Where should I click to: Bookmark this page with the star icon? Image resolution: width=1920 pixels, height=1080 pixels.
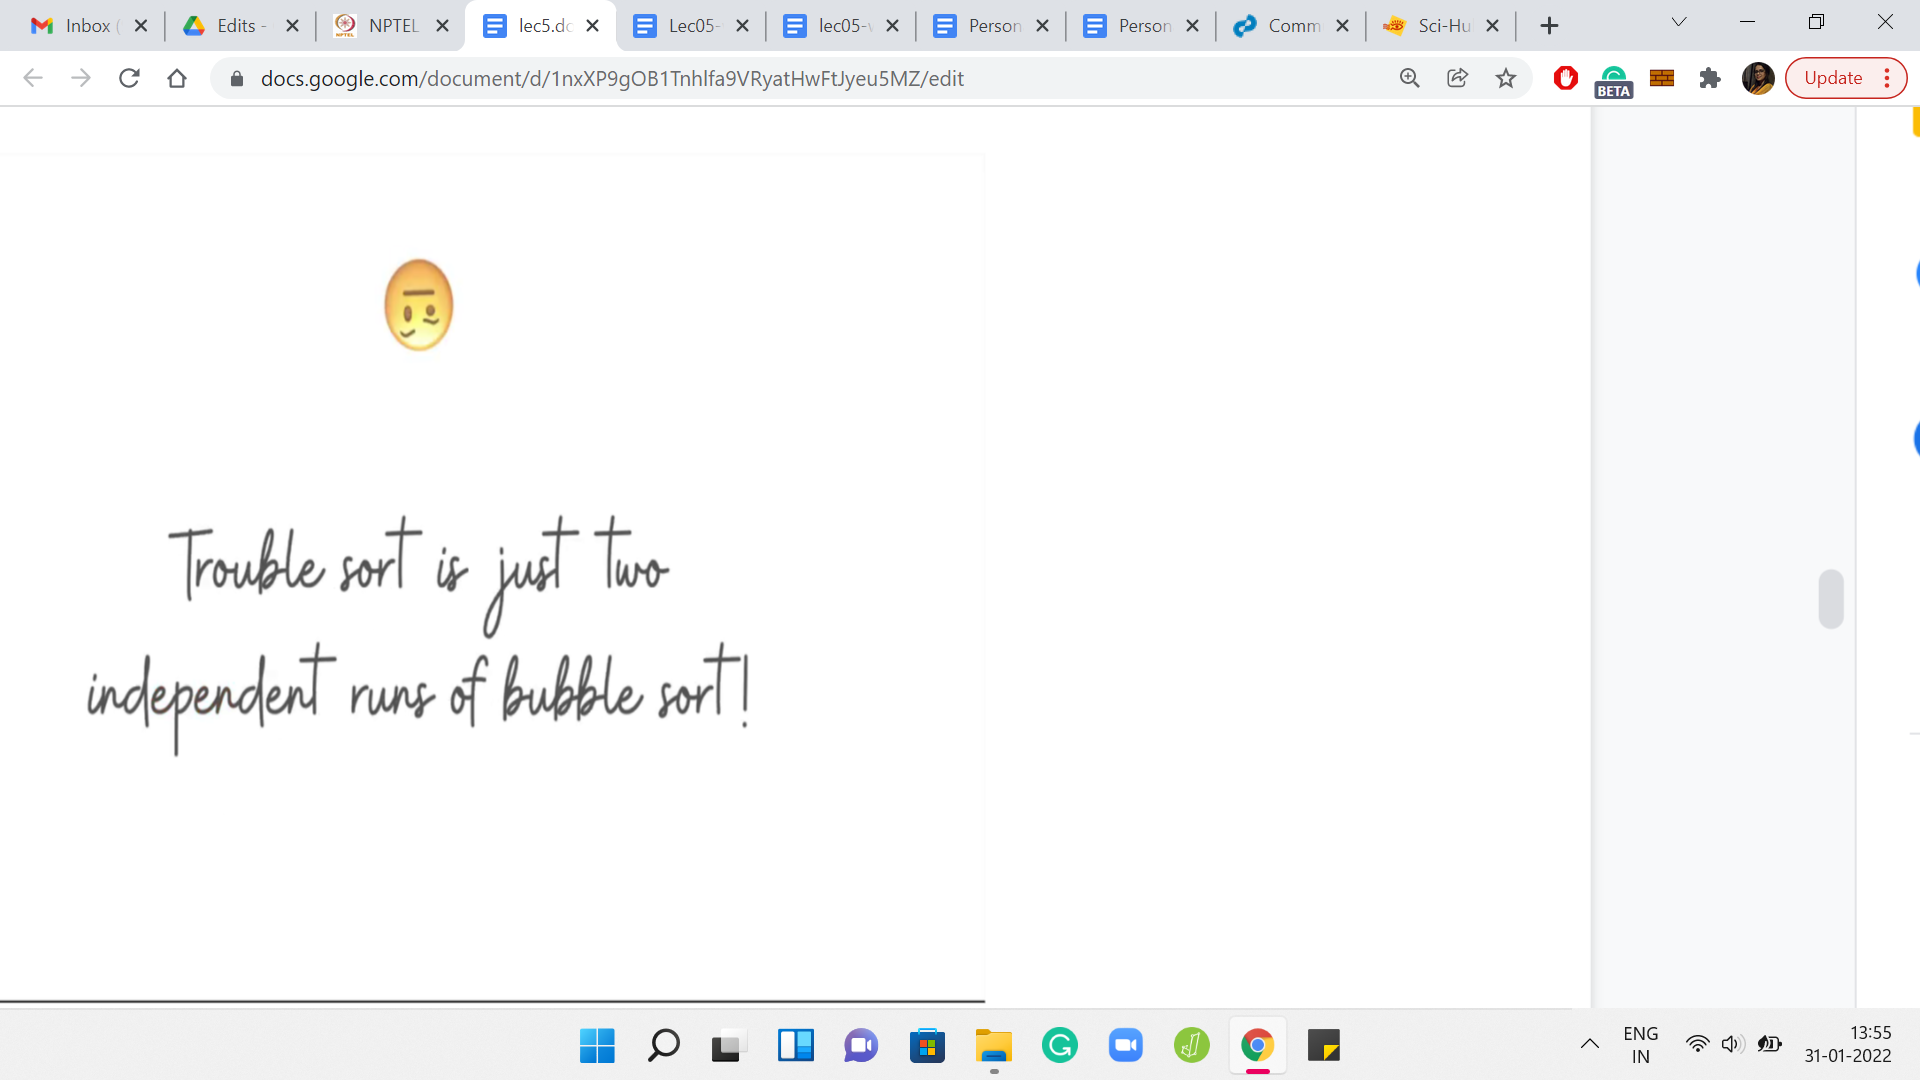(x=1506, y=78)
